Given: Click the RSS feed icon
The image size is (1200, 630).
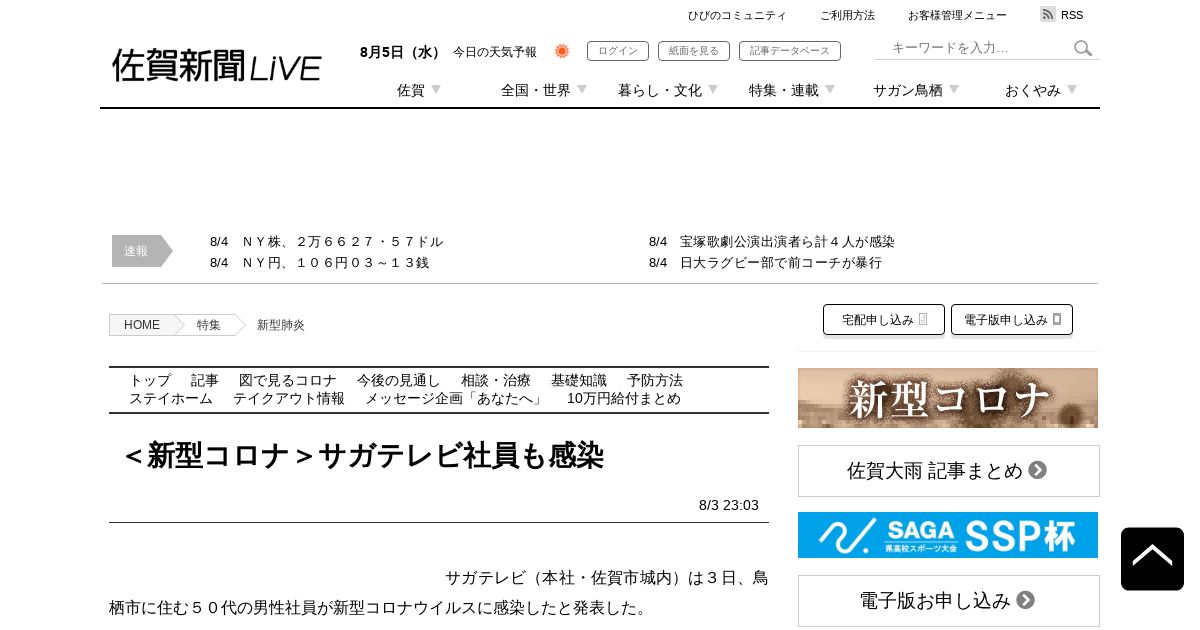Looking at the screenshot, I should pyautogui.click(x=1048, y=14).
